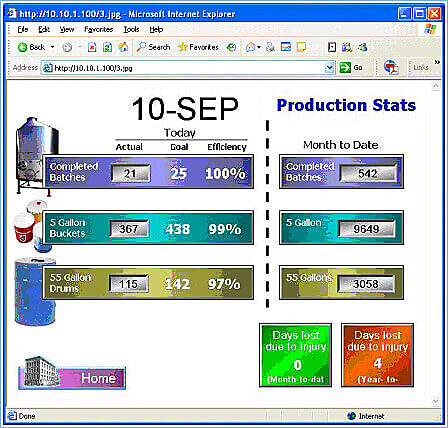The image size is (448, 428).
Task: Click the scrollbar up arrow
Action: pyautogui.click(x=436, y=86)
